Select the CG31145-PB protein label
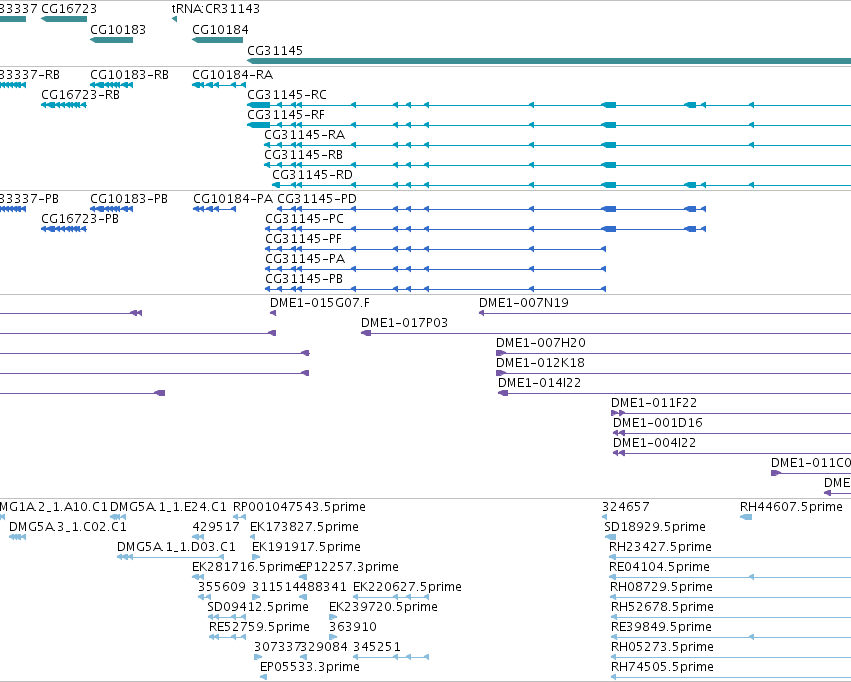851x682 pixels. (x=304, y=279)
